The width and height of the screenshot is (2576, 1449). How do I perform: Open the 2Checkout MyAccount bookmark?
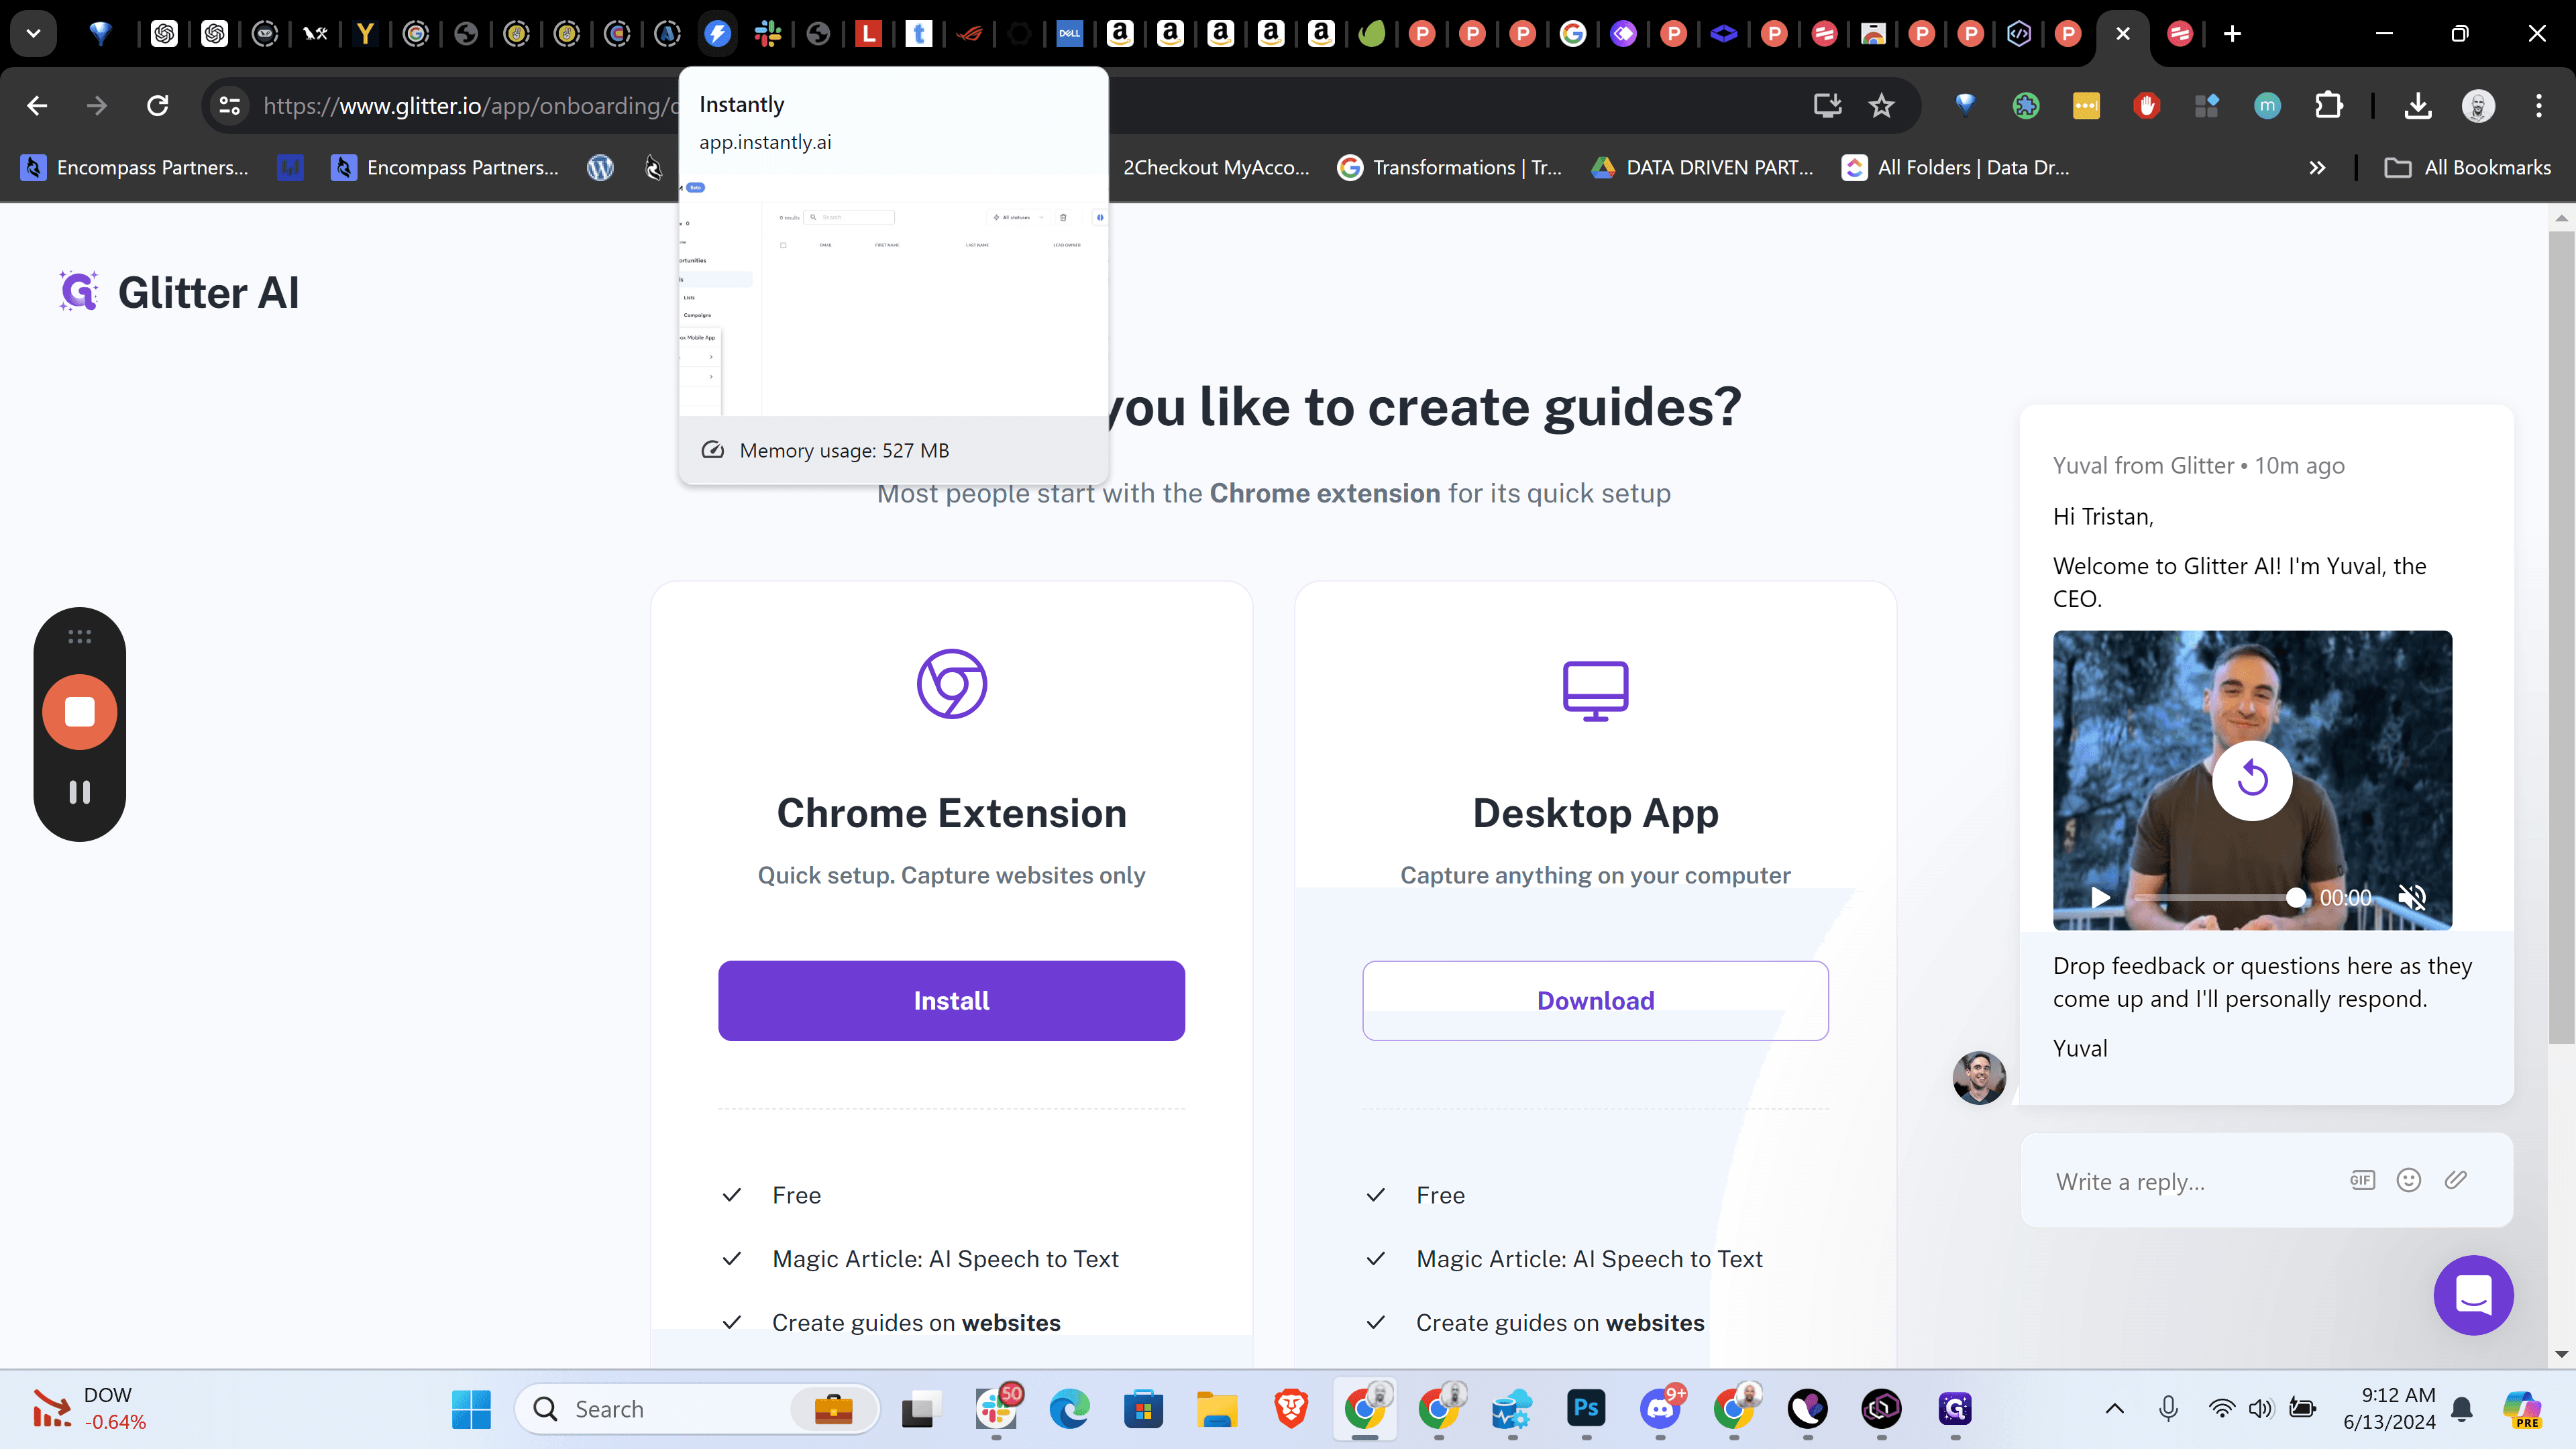(1215, 168)
